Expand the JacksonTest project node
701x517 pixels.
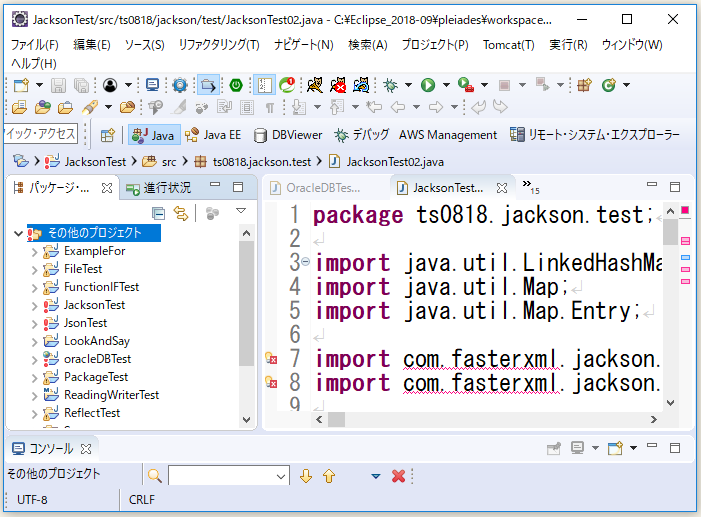pos(34,306)
